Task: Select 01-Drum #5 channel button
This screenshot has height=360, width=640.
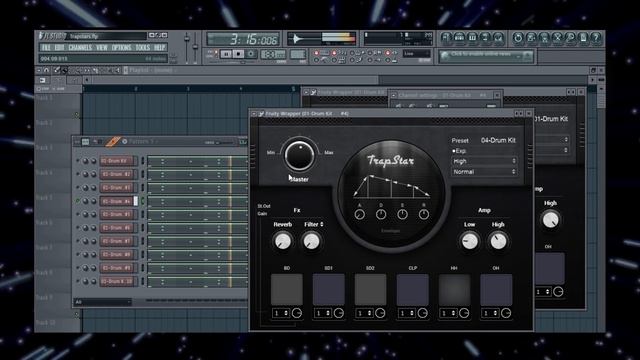Action: click(117, 214)
